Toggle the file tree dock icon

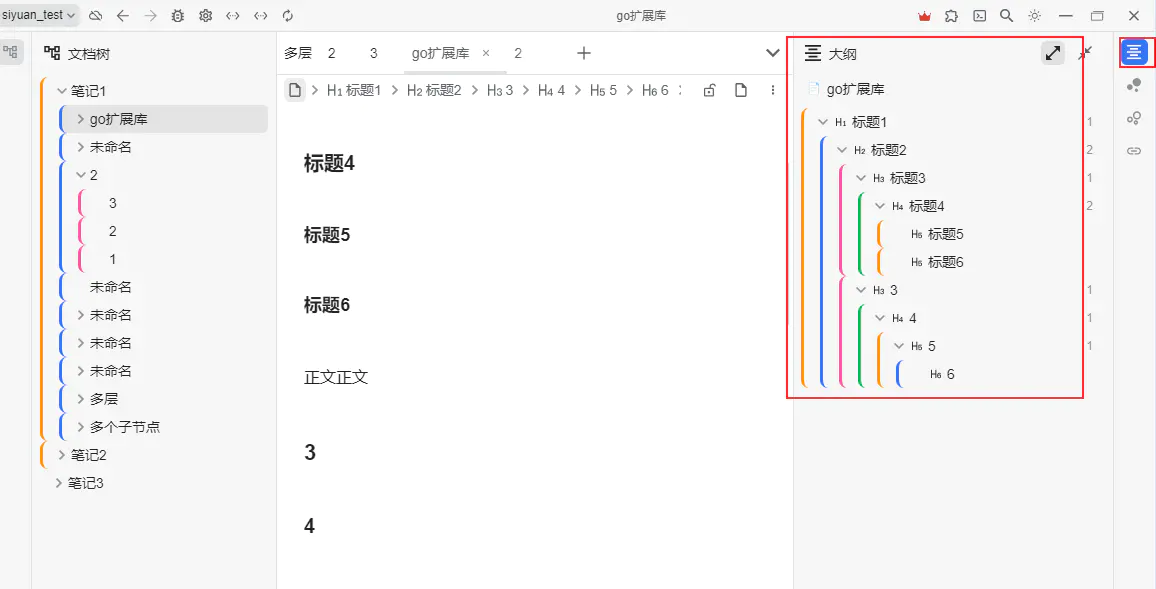point(10,52)
